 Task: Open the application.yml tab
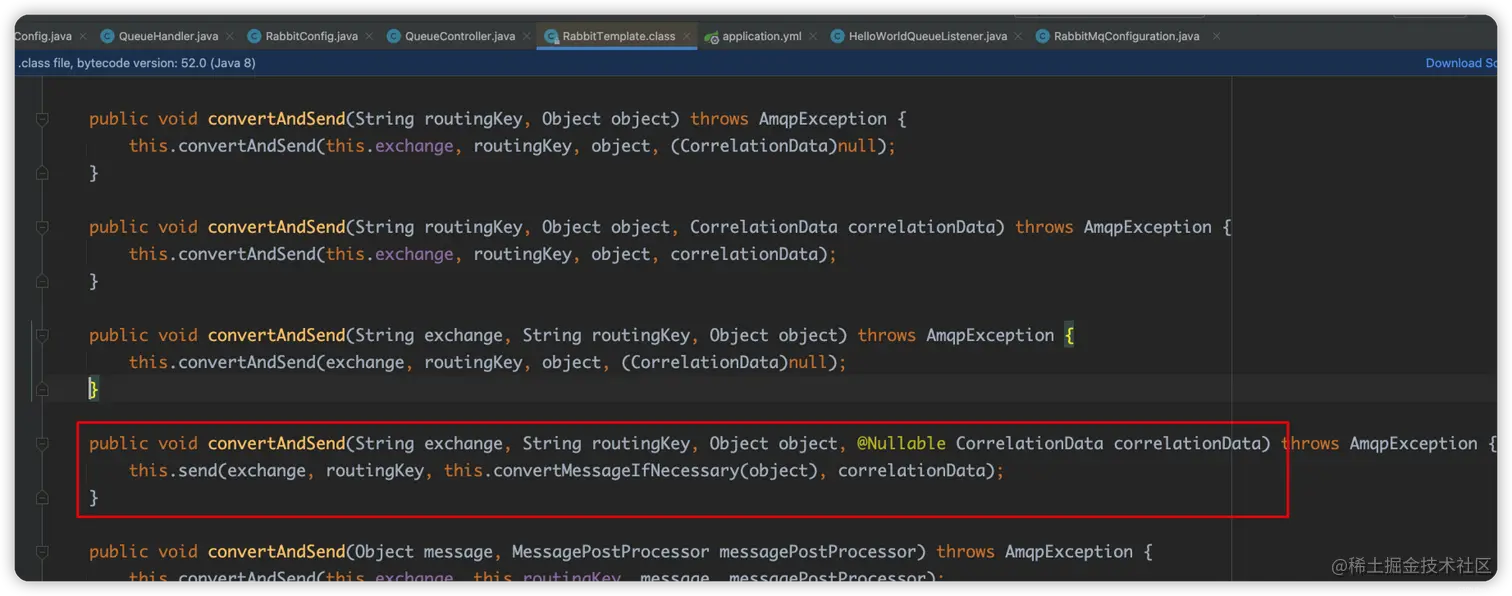click(762, 36)
